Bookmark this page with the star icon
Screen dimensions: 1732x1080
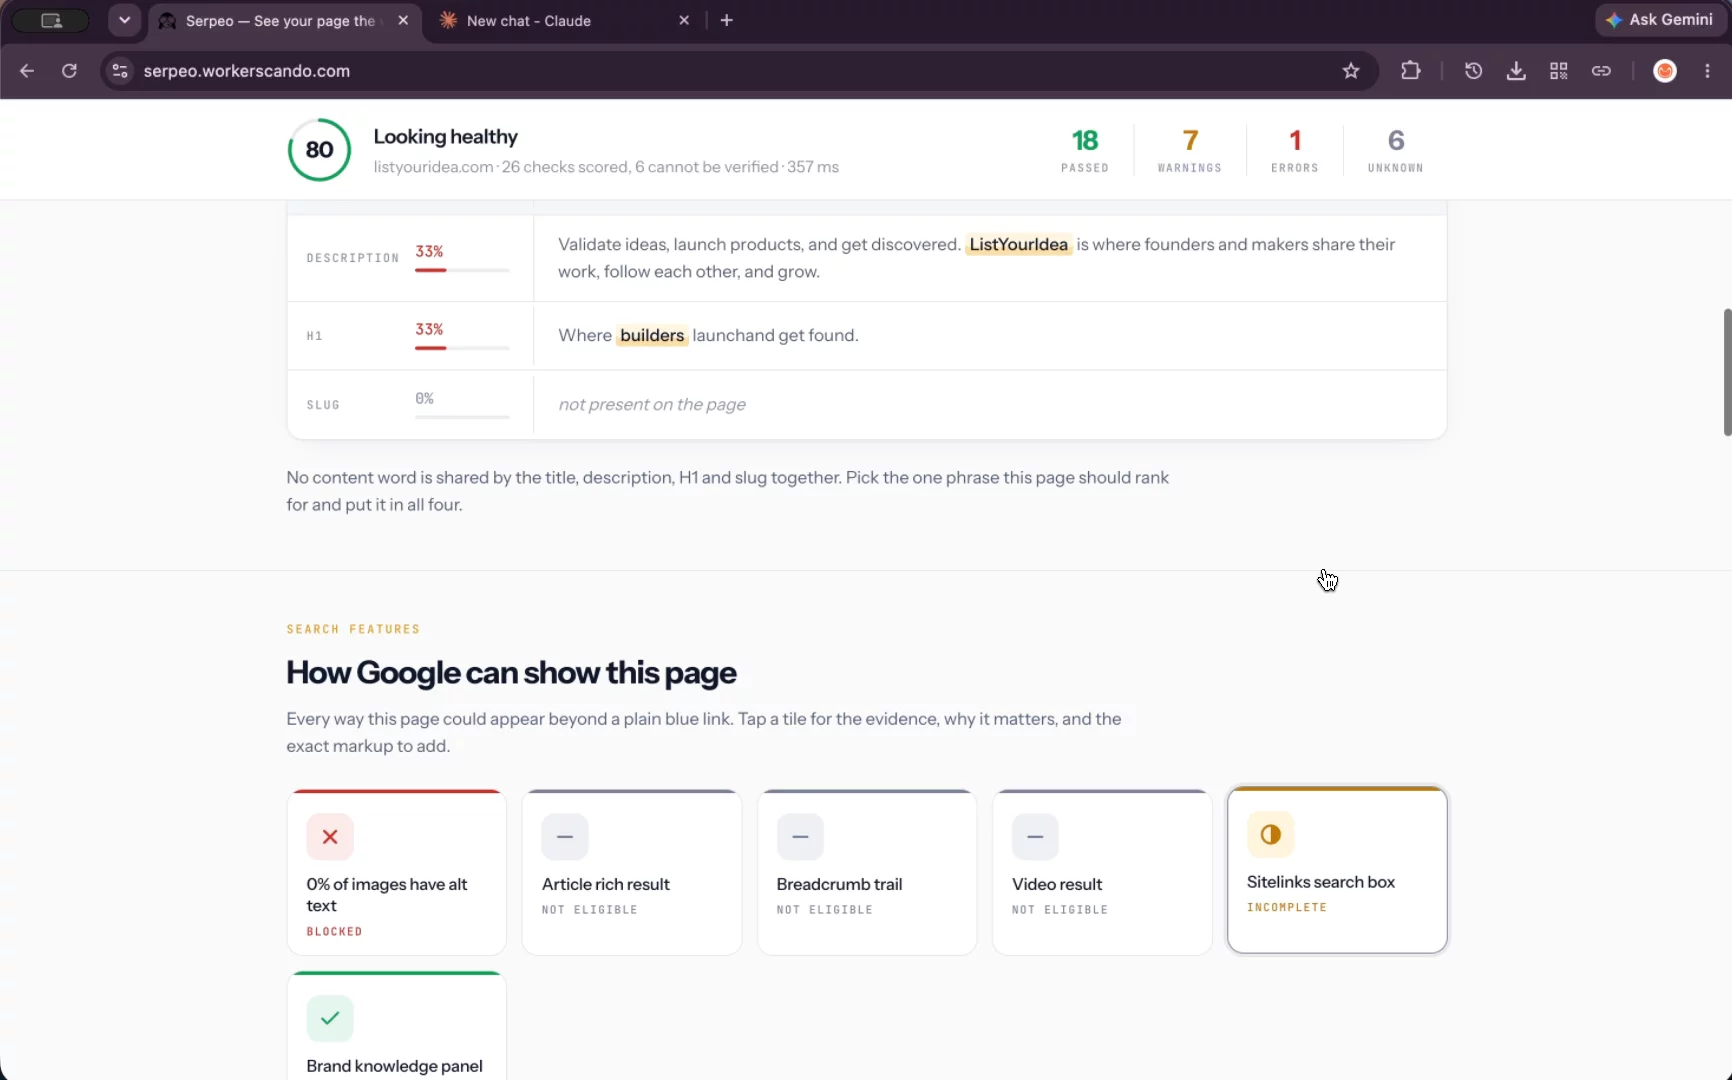[1351, 71]
